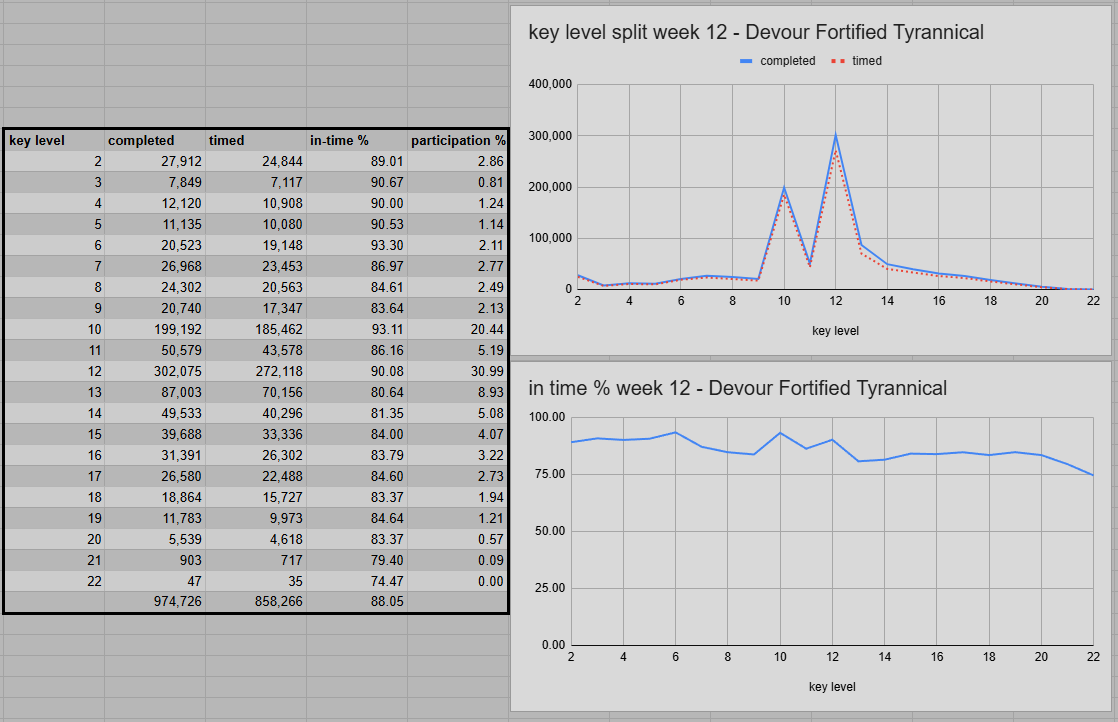Select the 'completed' header cell

pyautogui.click(x=155, y=140)
